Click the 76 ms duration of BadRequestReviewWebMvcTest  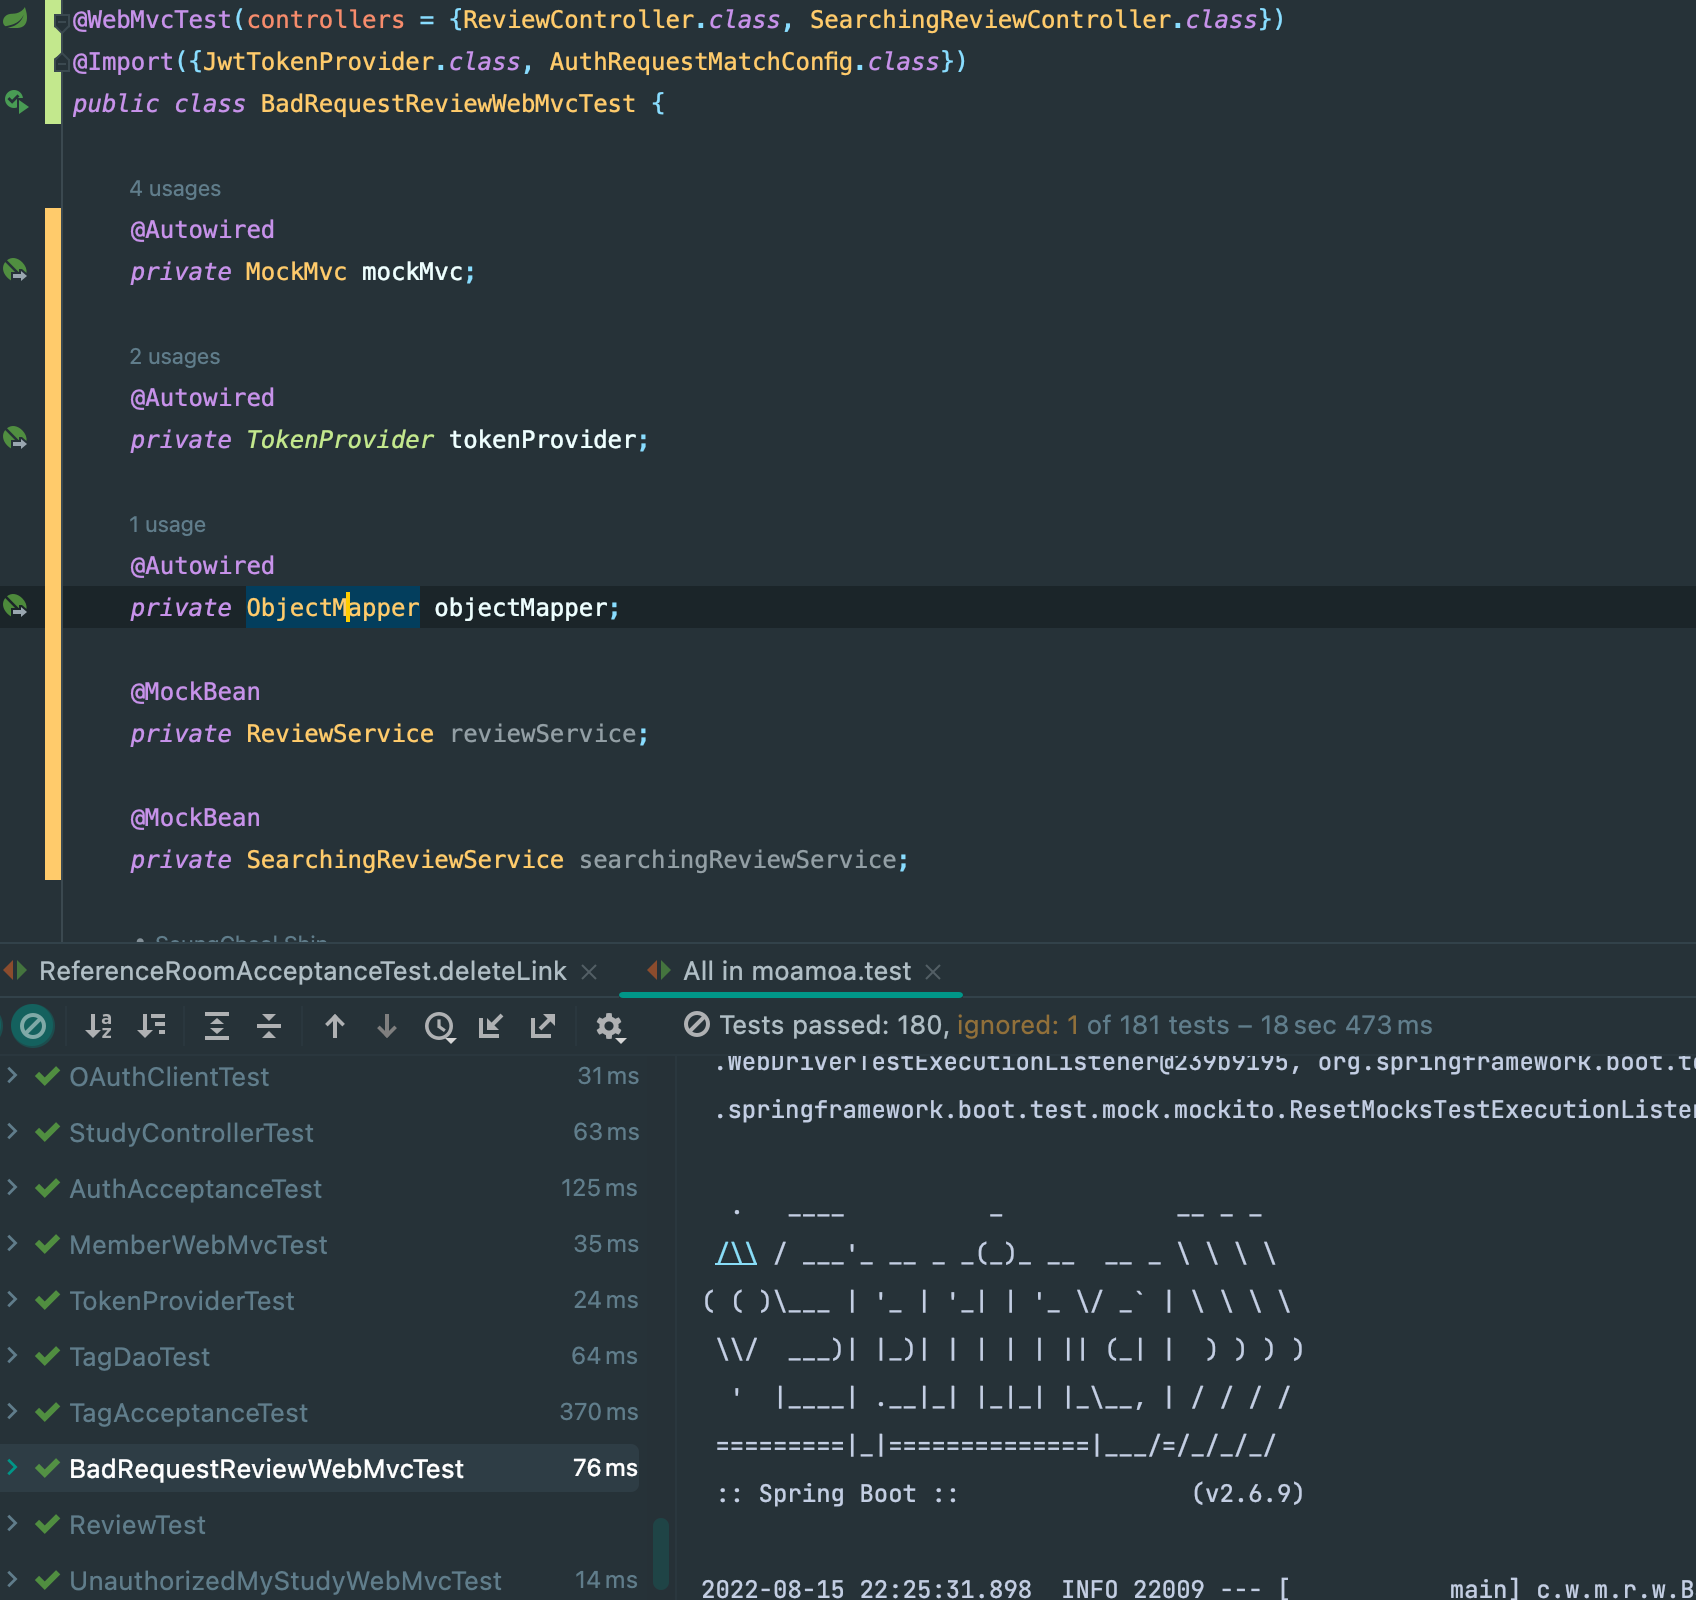pyautogui.click(x=605, y=1468)
